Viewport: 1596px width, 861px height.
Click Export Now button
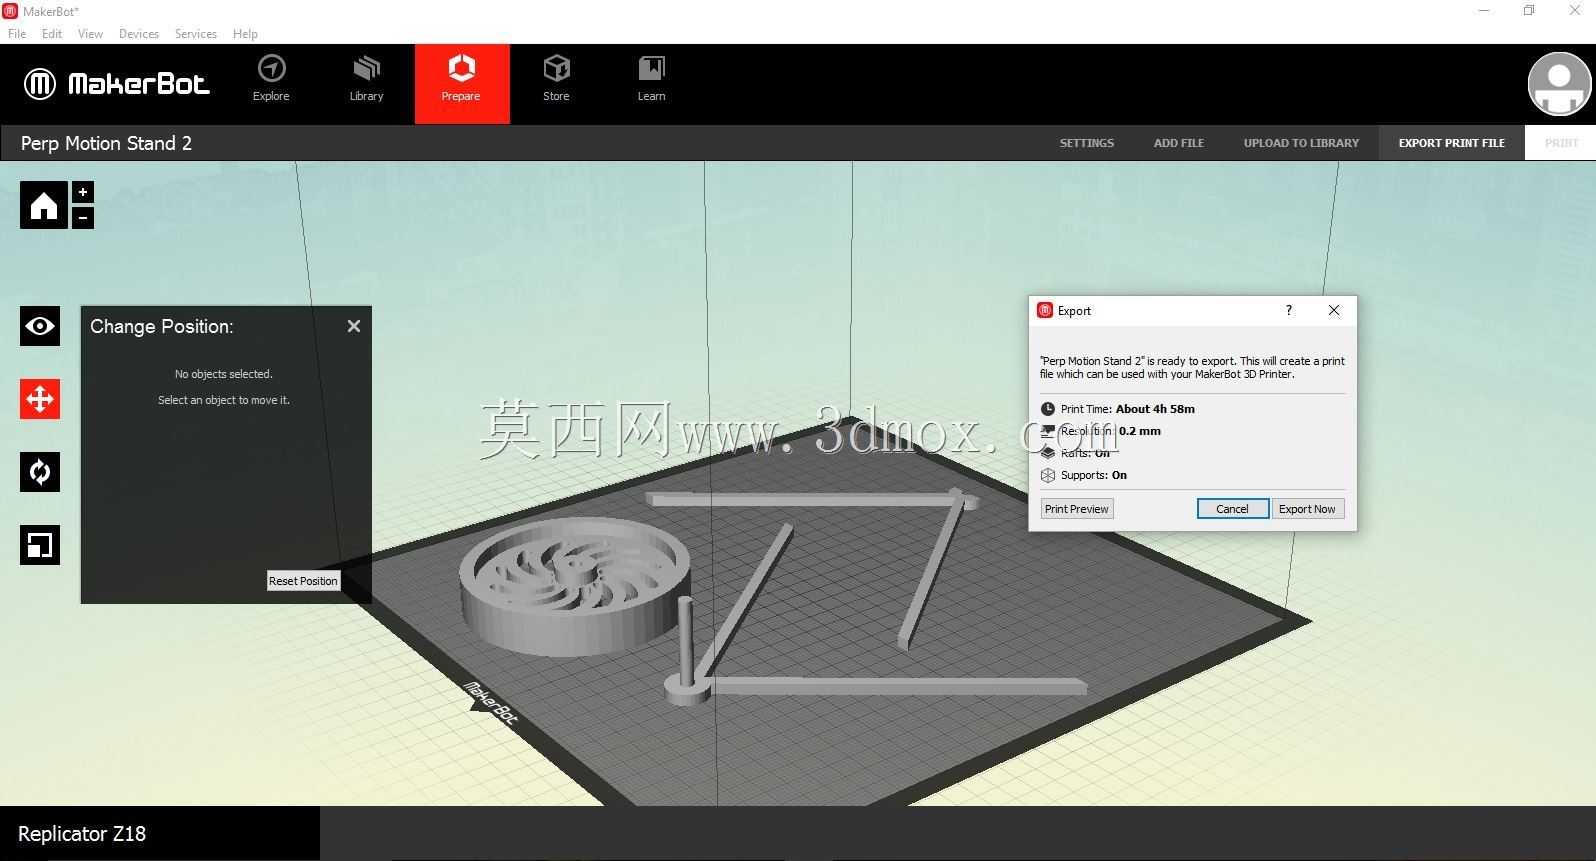1307,509
